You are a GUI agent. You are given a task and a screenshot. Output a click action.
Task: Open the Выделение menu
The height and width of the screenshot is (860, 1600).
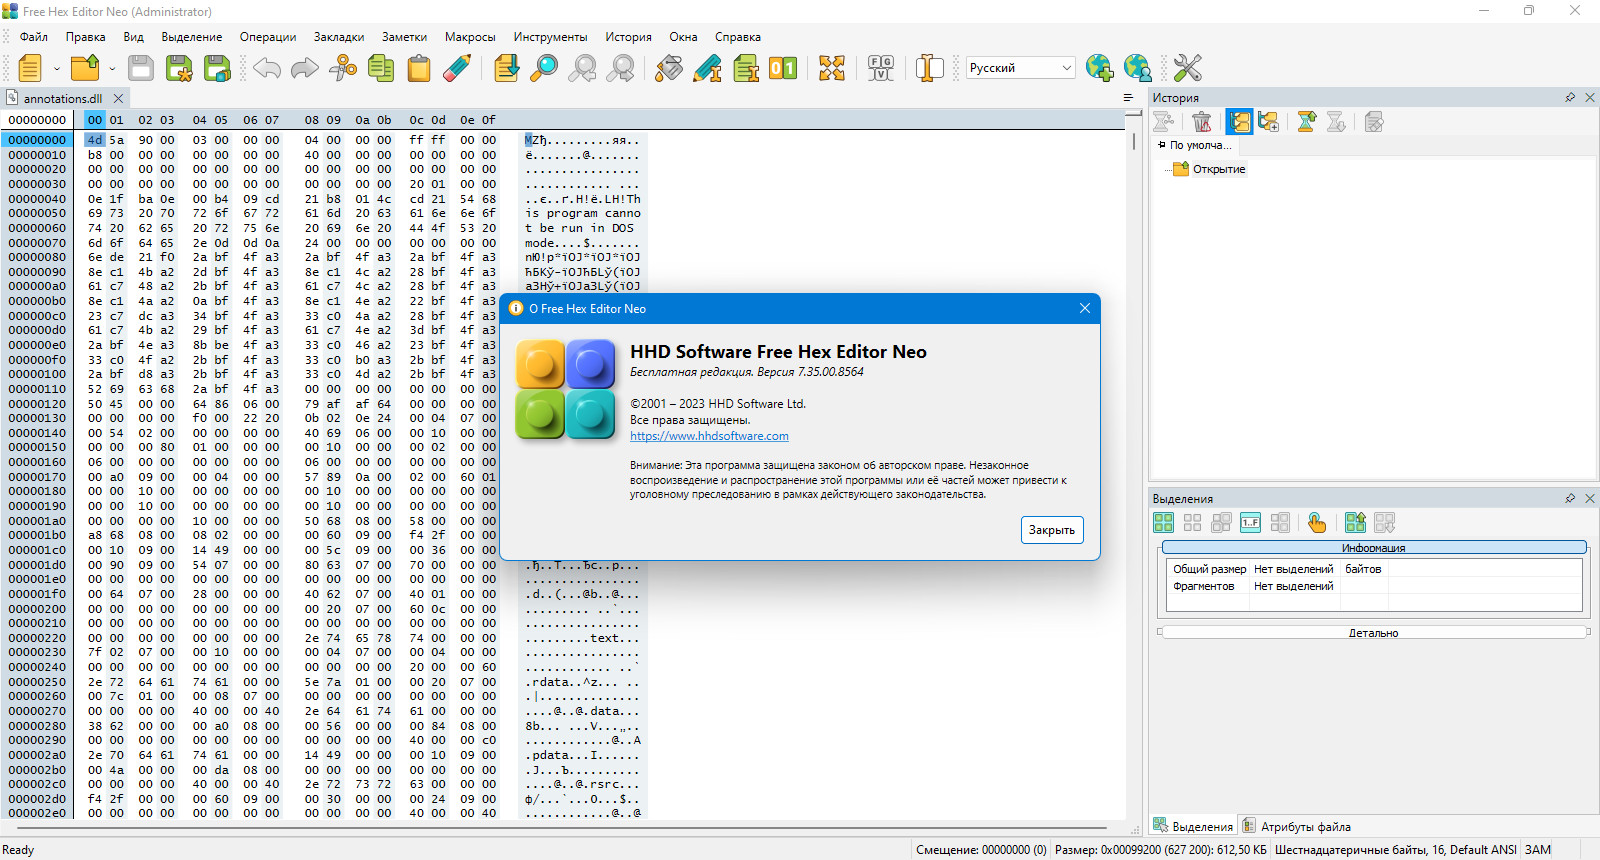(192, 37)
